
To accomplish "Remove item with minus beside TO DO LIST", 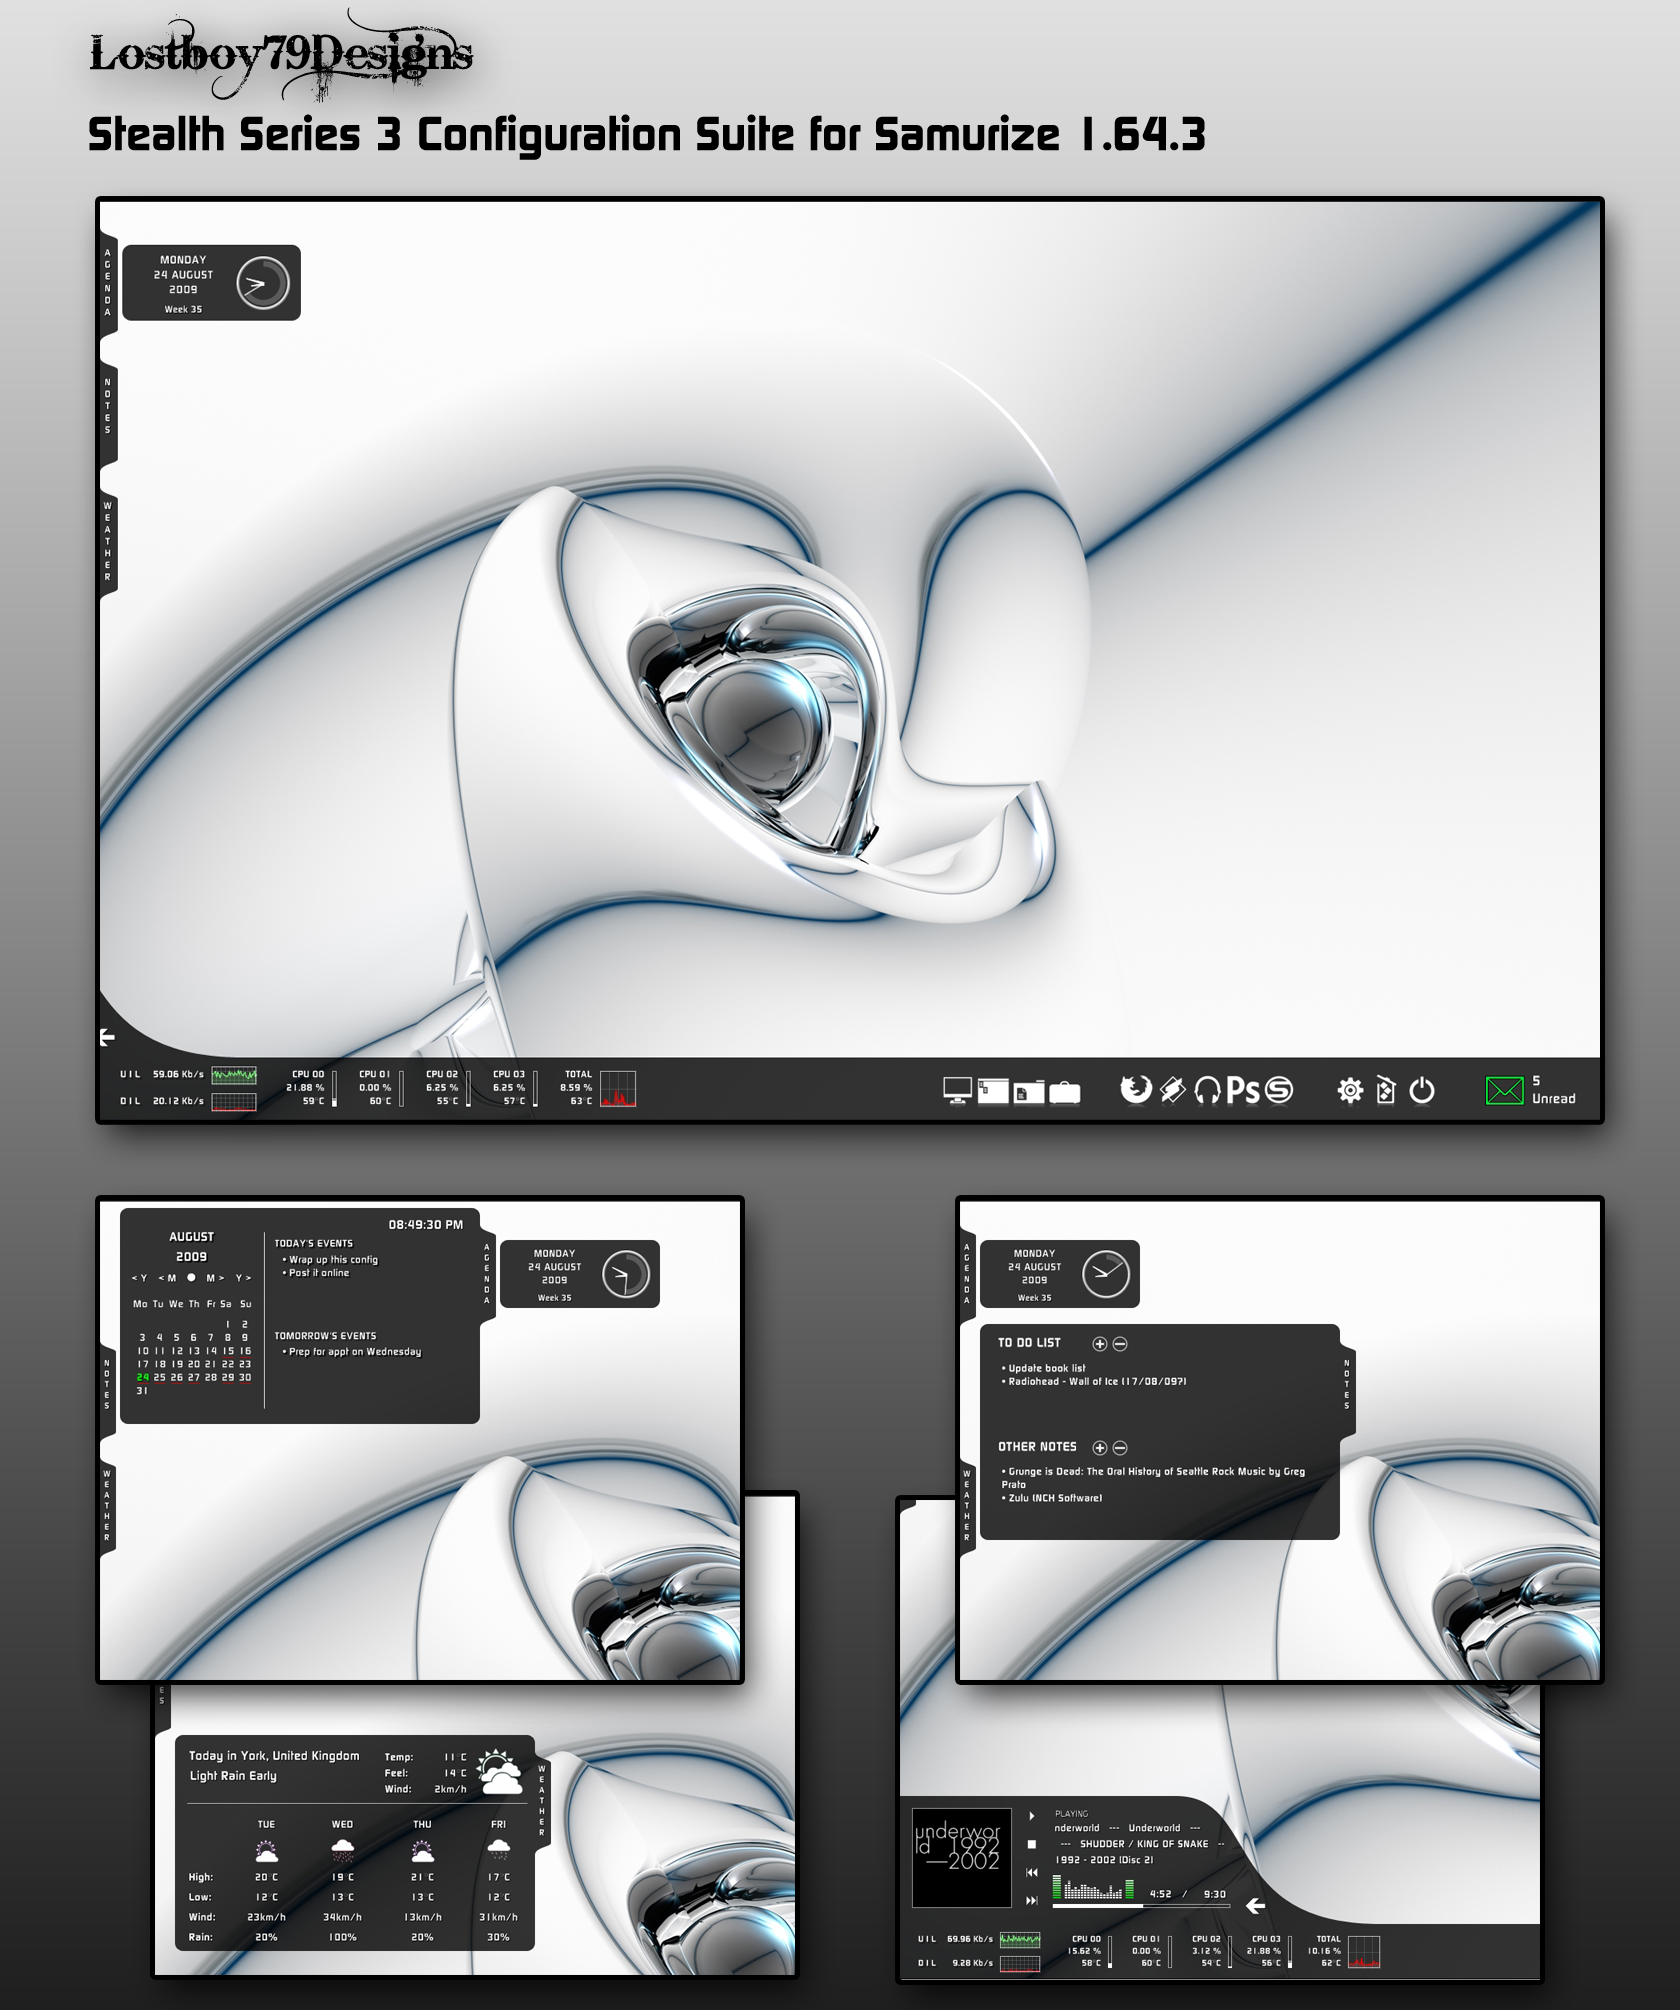I will 1120,1344.
